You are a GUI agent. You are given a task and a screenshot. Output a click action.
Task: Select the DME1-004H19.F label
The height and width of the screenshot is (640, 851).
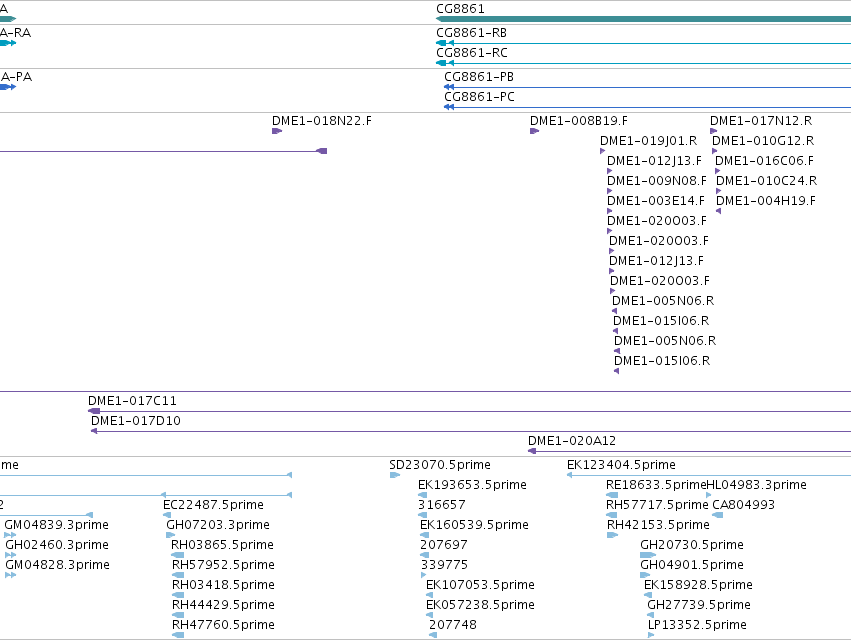(x=766, y=201)
